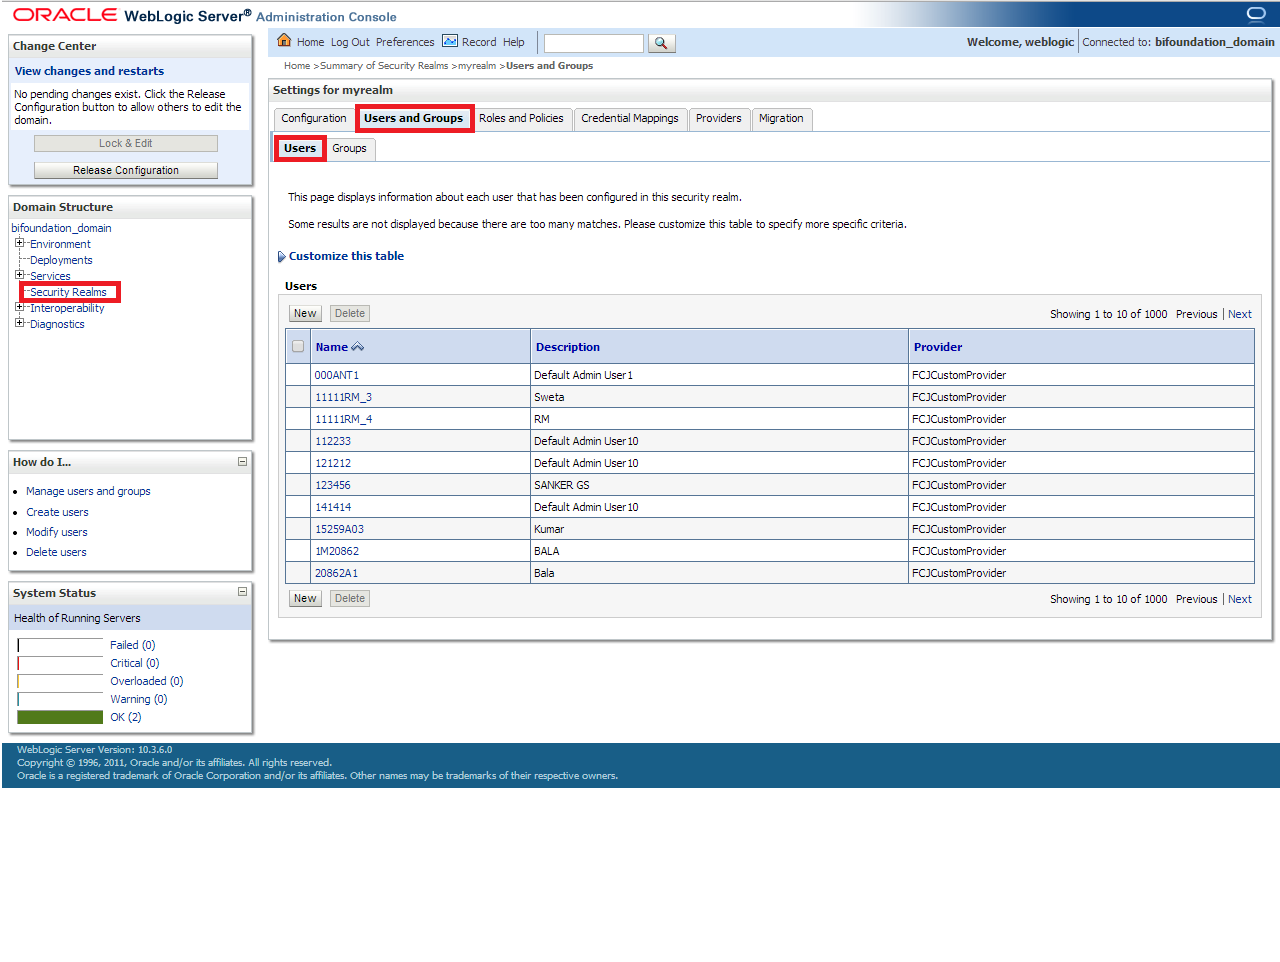This screenshot has height=962, width=1280.
Task: Open user 20862A1
Action: 336,573
